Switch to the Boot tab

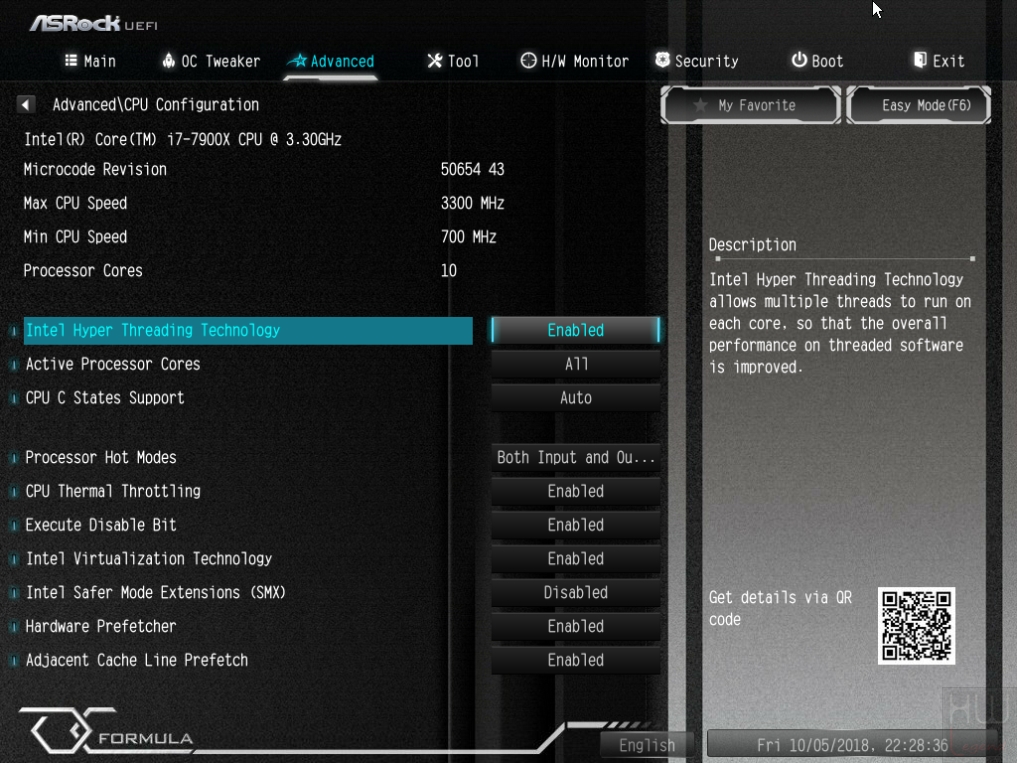point(817,61)
